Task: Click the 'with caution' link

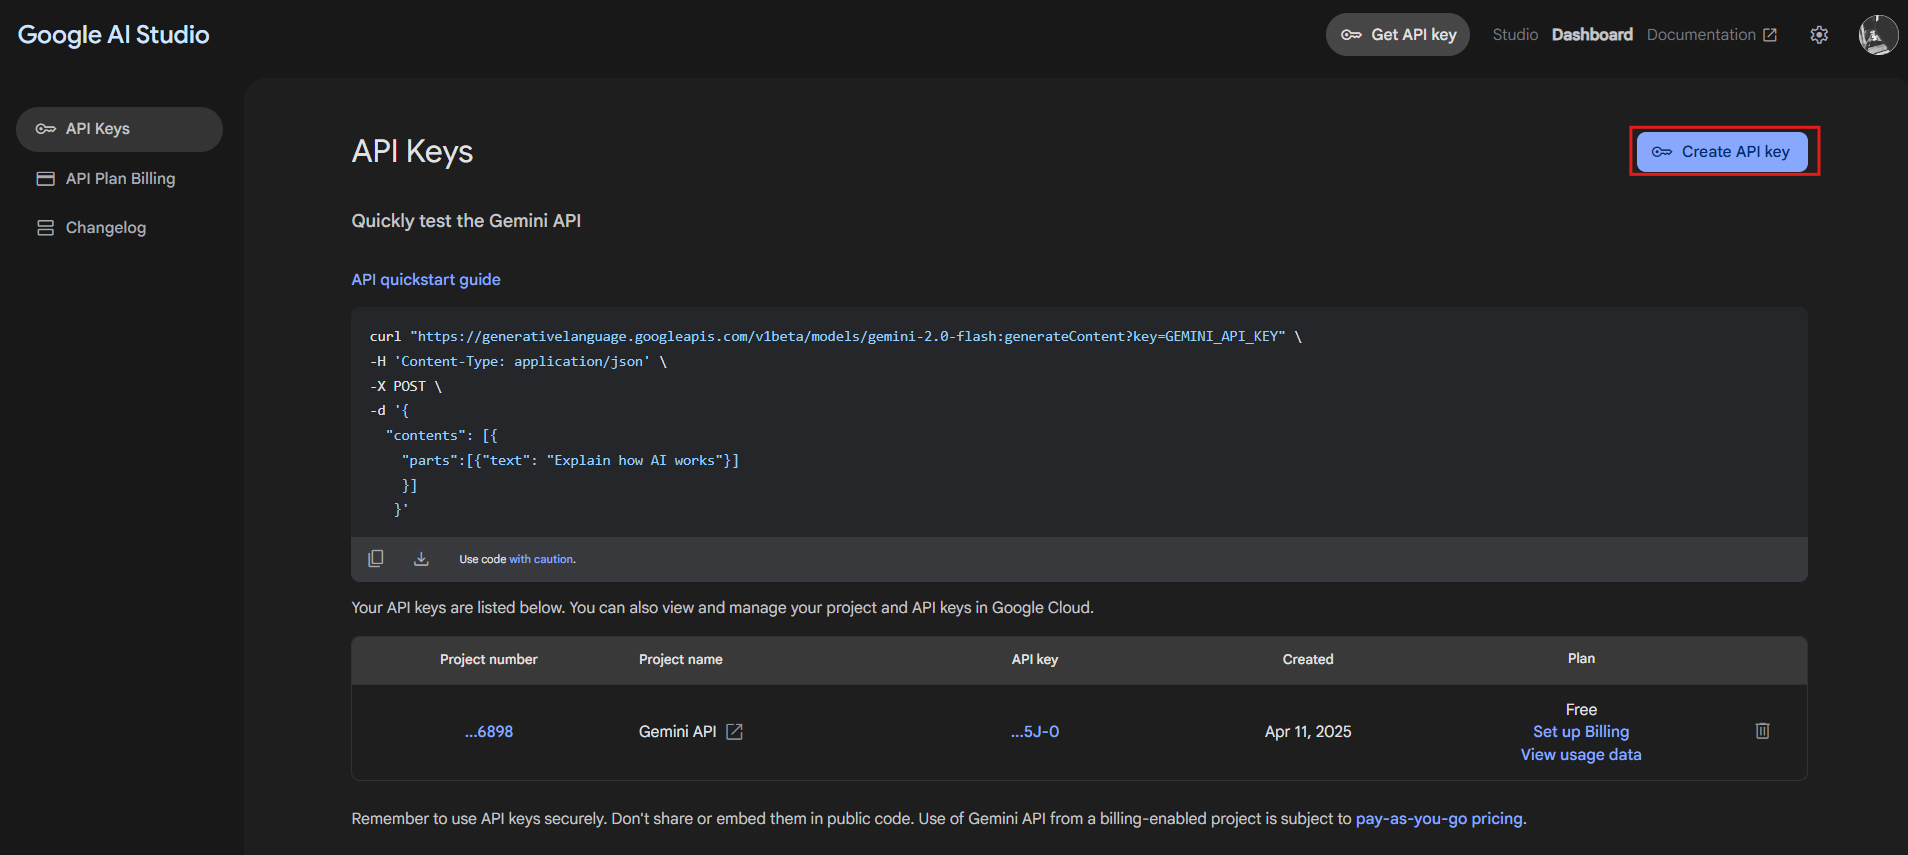Action: point(542,559)
